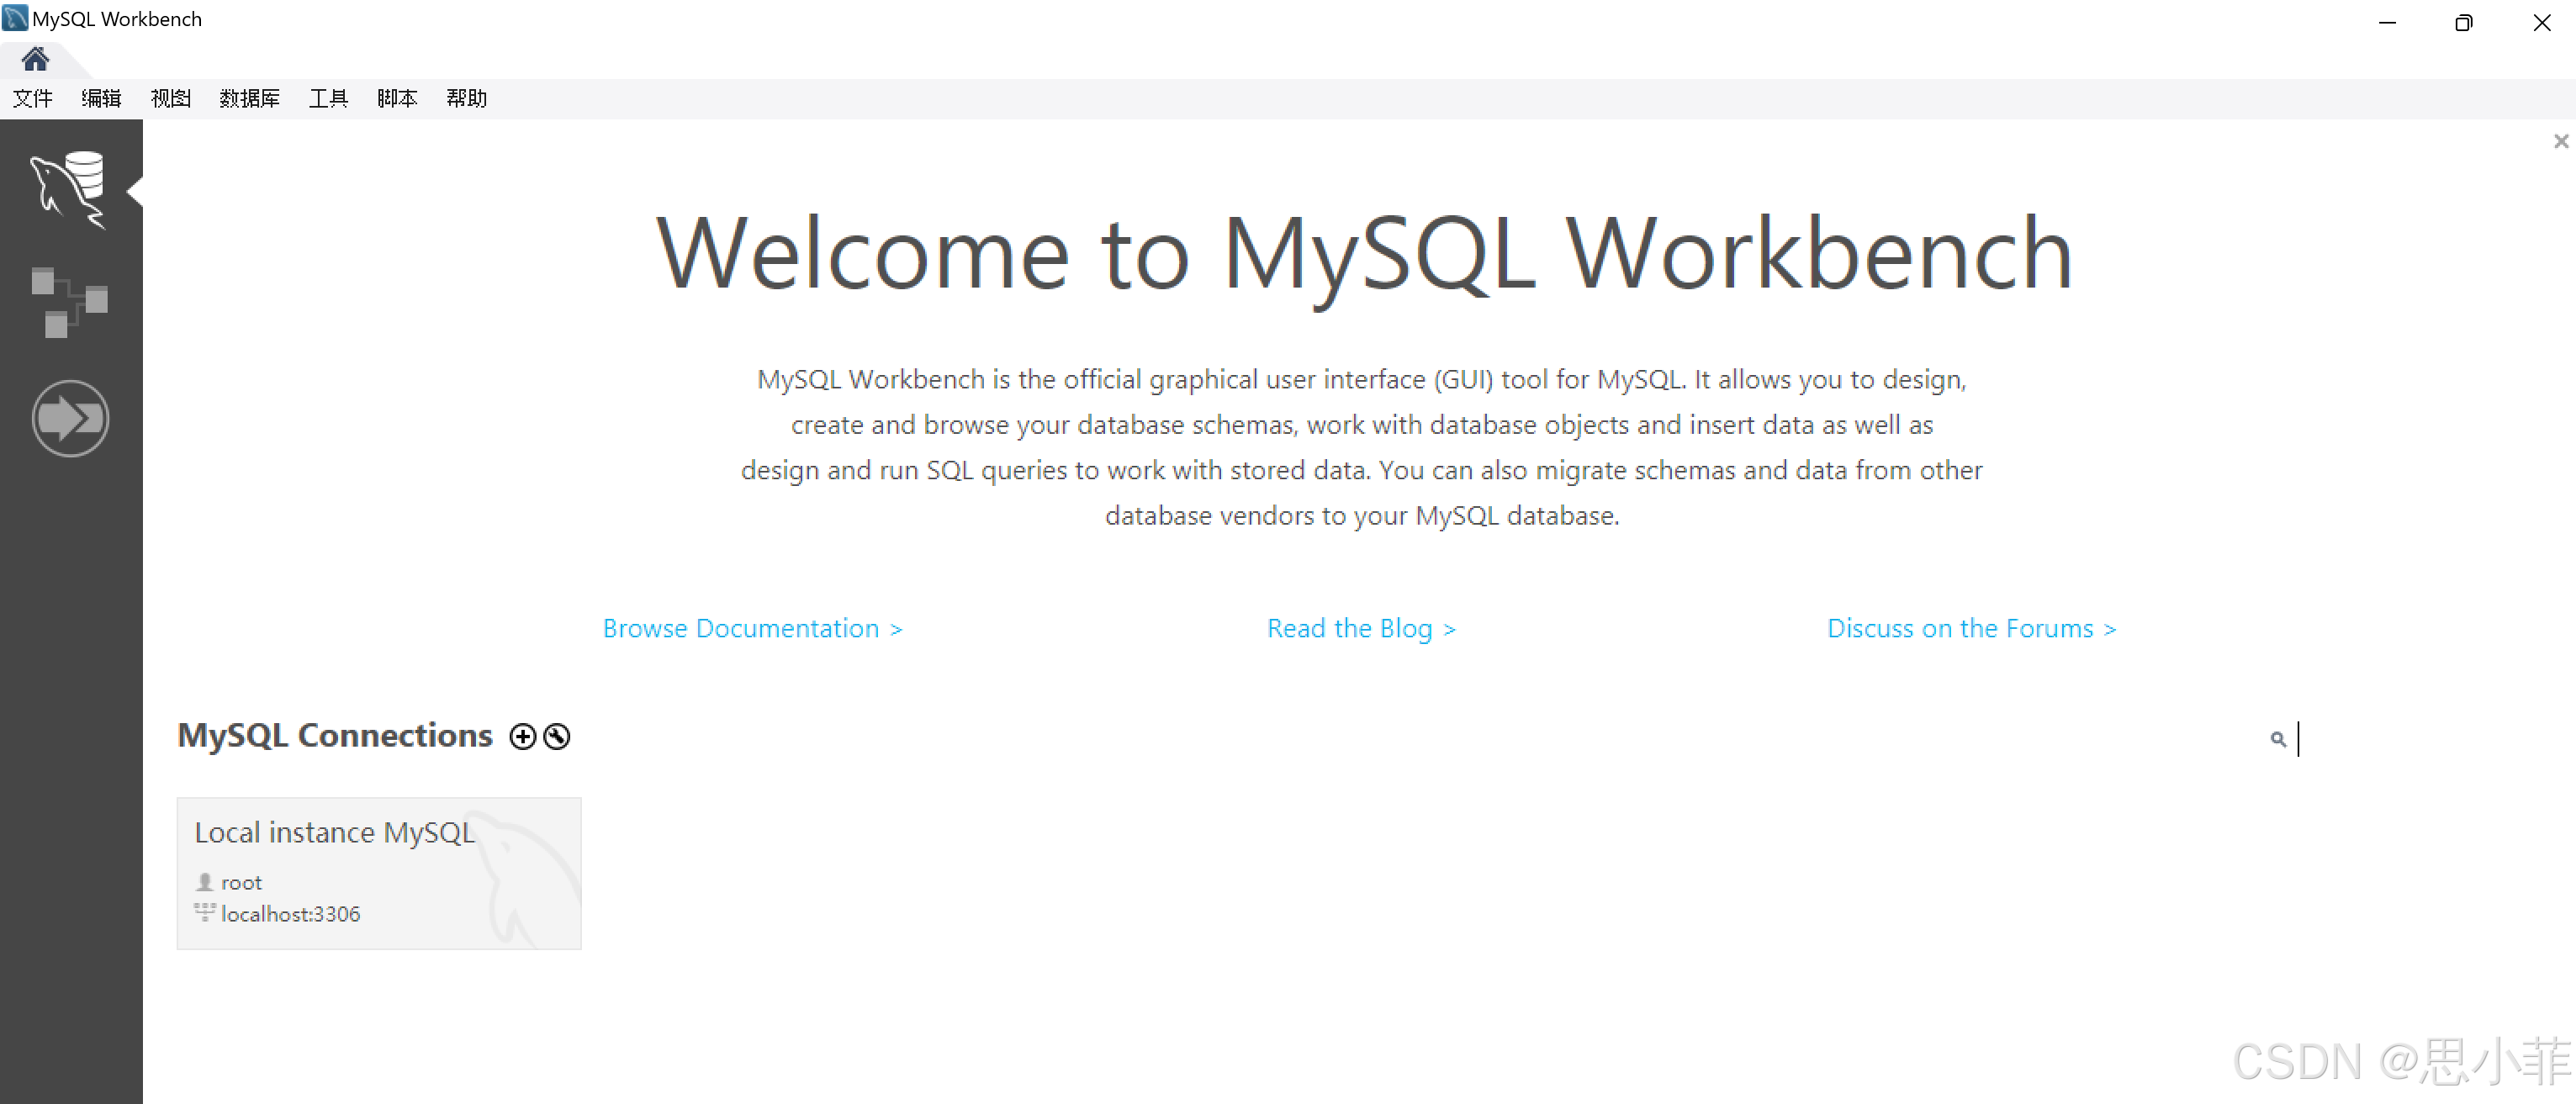This screenshot has height=1104, width=2576.
Task: Open the 文件 menu
Action: tap(32, 98)
